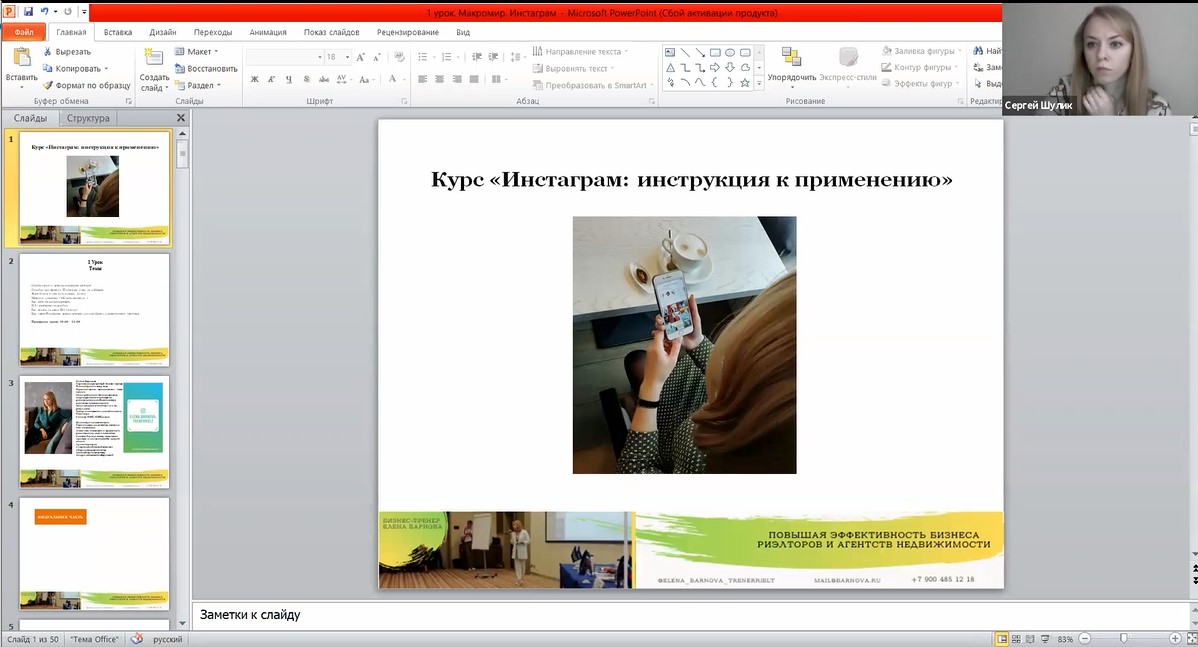1198x647 pixels.
Task: Activate Format Painter (Формат по образцу)
Action: pyautogui.click(x=86, y=86)
